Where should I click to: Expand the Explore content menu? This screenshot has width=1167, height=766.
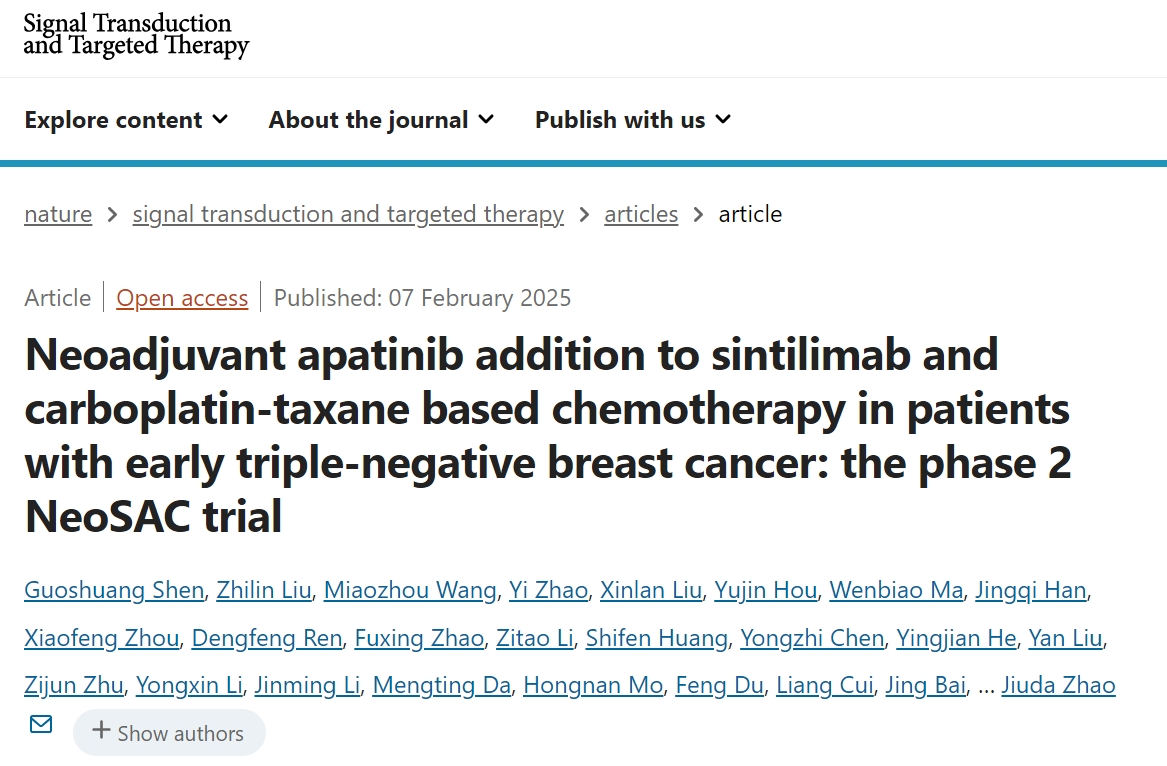click(x=126, y=120)
